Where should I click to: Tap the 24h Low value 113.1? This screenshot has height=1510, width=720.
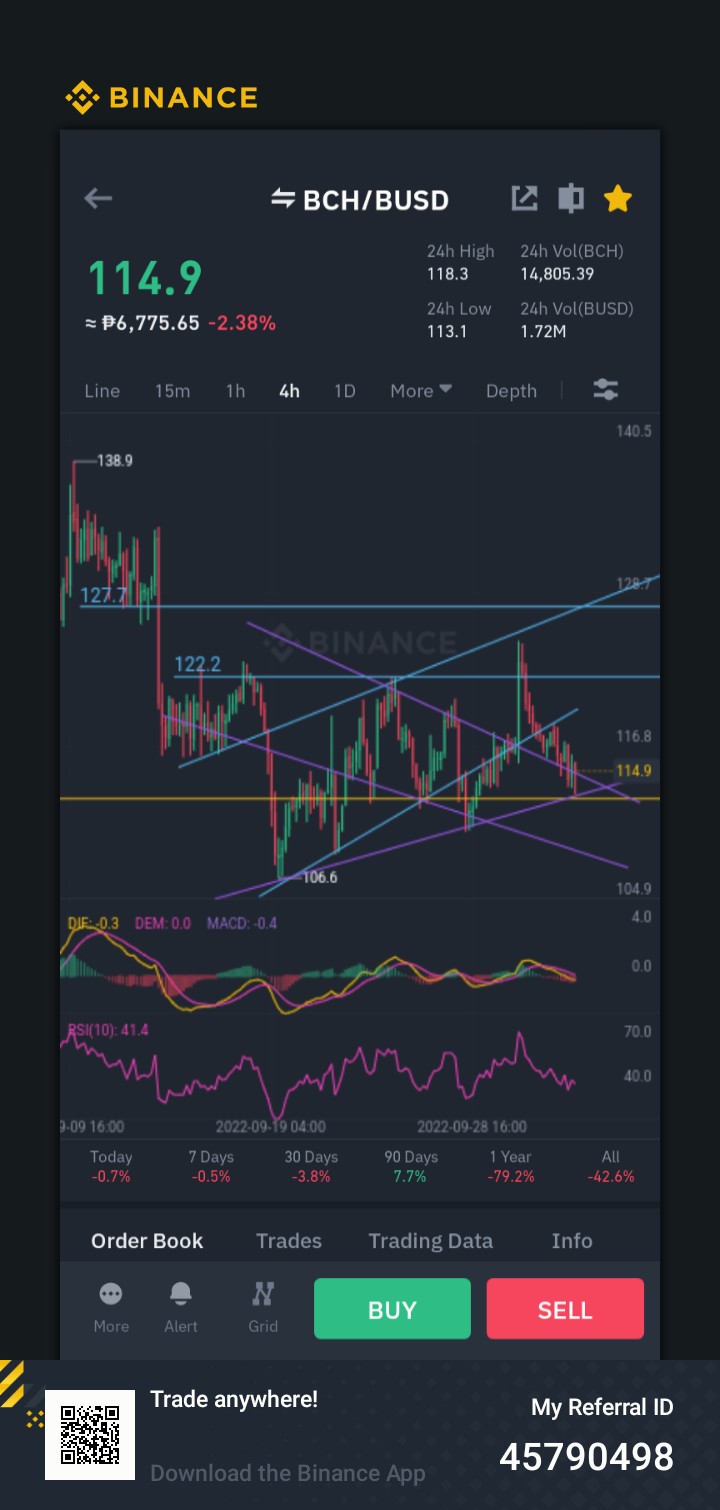click(447, 331)
